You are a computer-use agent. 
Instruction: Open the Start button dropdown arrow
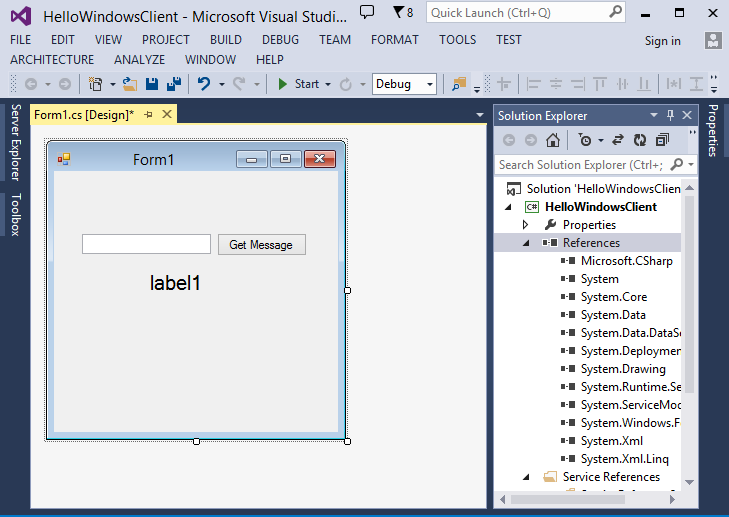pyautogui.click(x=328, y=85)
